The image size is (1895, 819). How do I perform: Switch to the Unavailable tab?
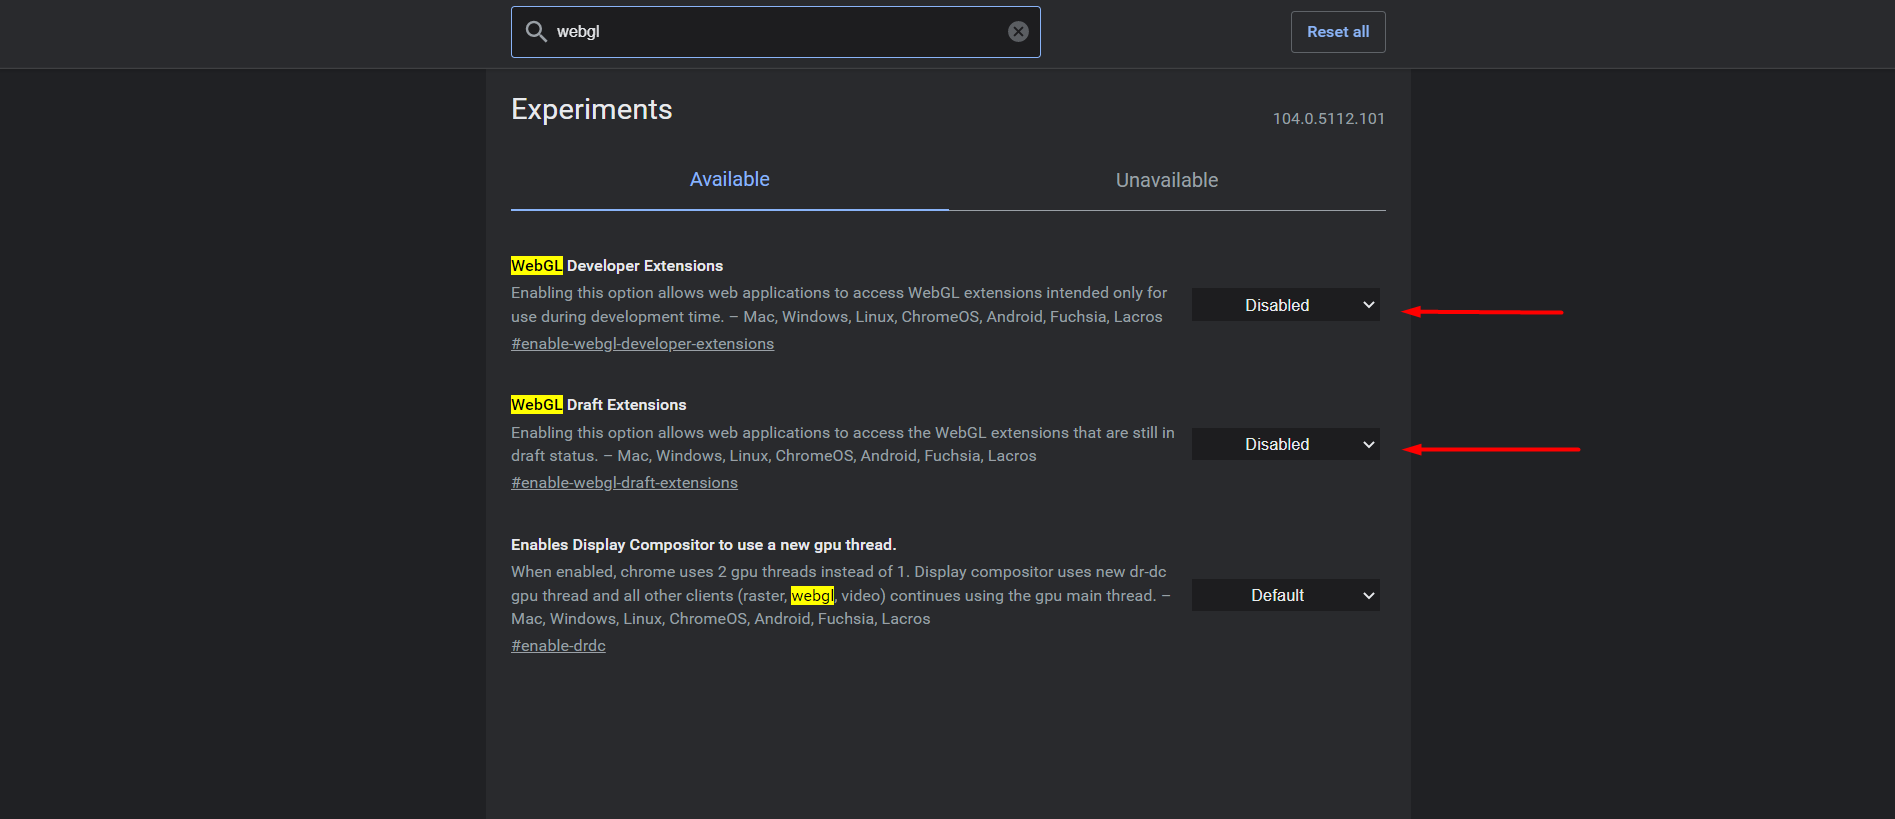click(1167, 180)
